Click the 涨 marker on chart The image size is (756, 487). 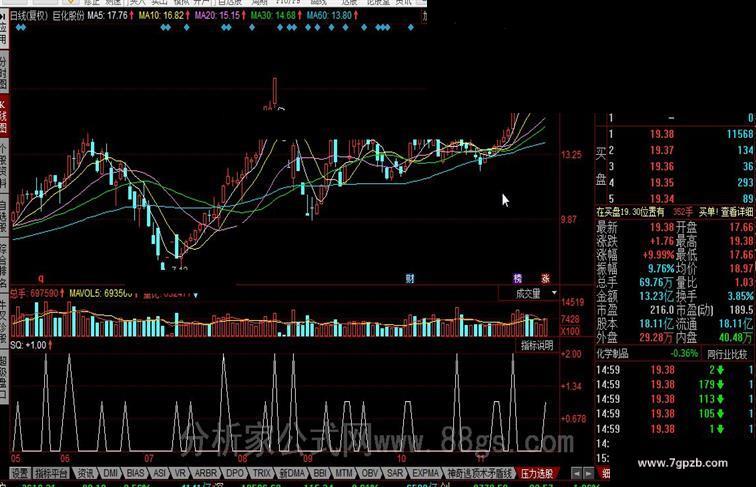tap(545, 278)
